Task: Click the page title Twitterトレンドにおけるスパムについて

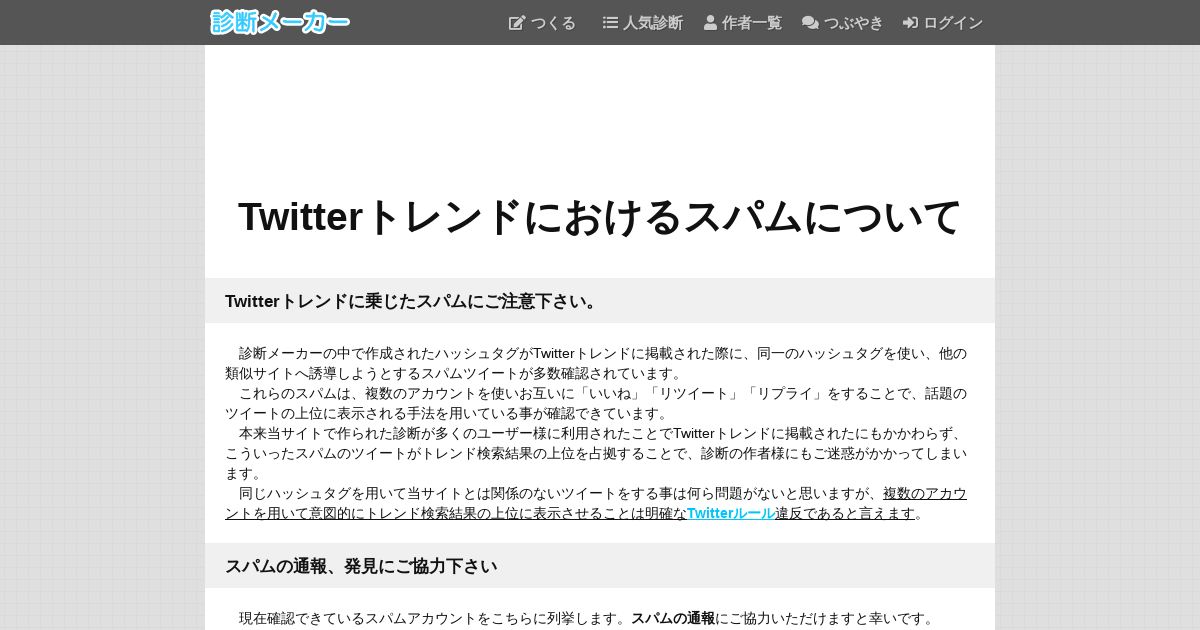Action: pyautogui.click(x=600, y=217)
